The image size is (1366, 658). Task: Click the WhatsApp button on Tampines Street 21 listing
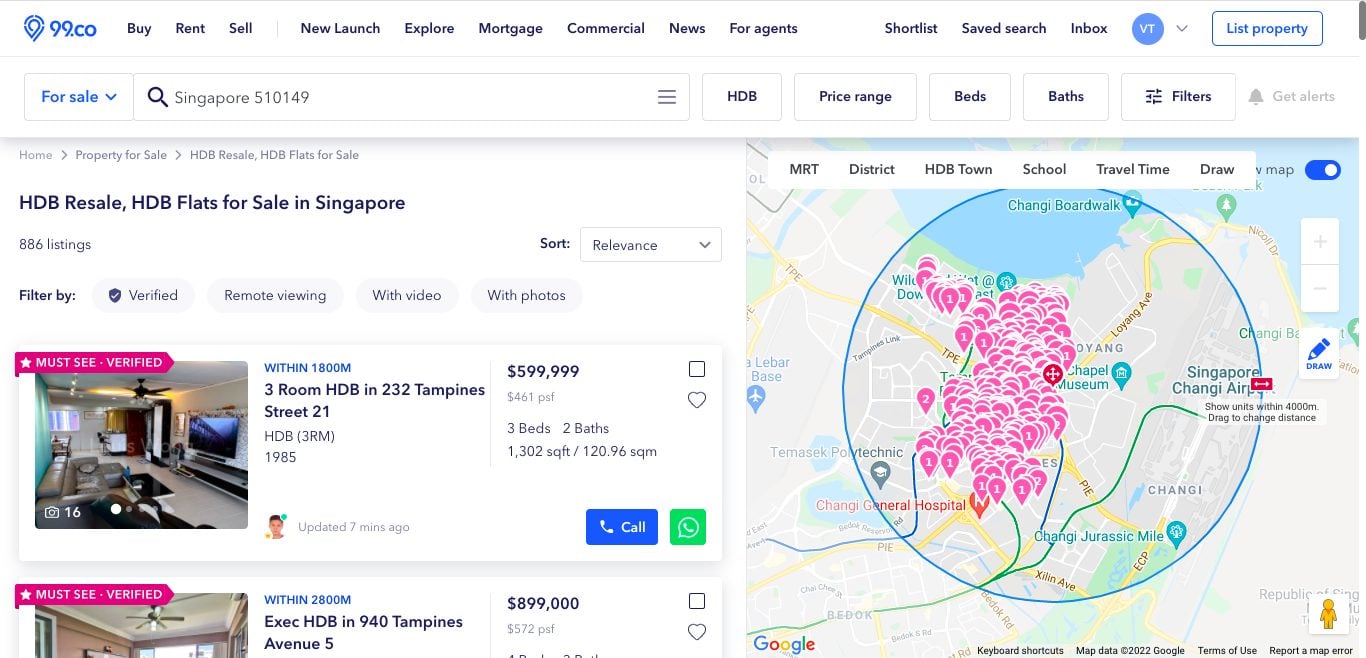688,527
